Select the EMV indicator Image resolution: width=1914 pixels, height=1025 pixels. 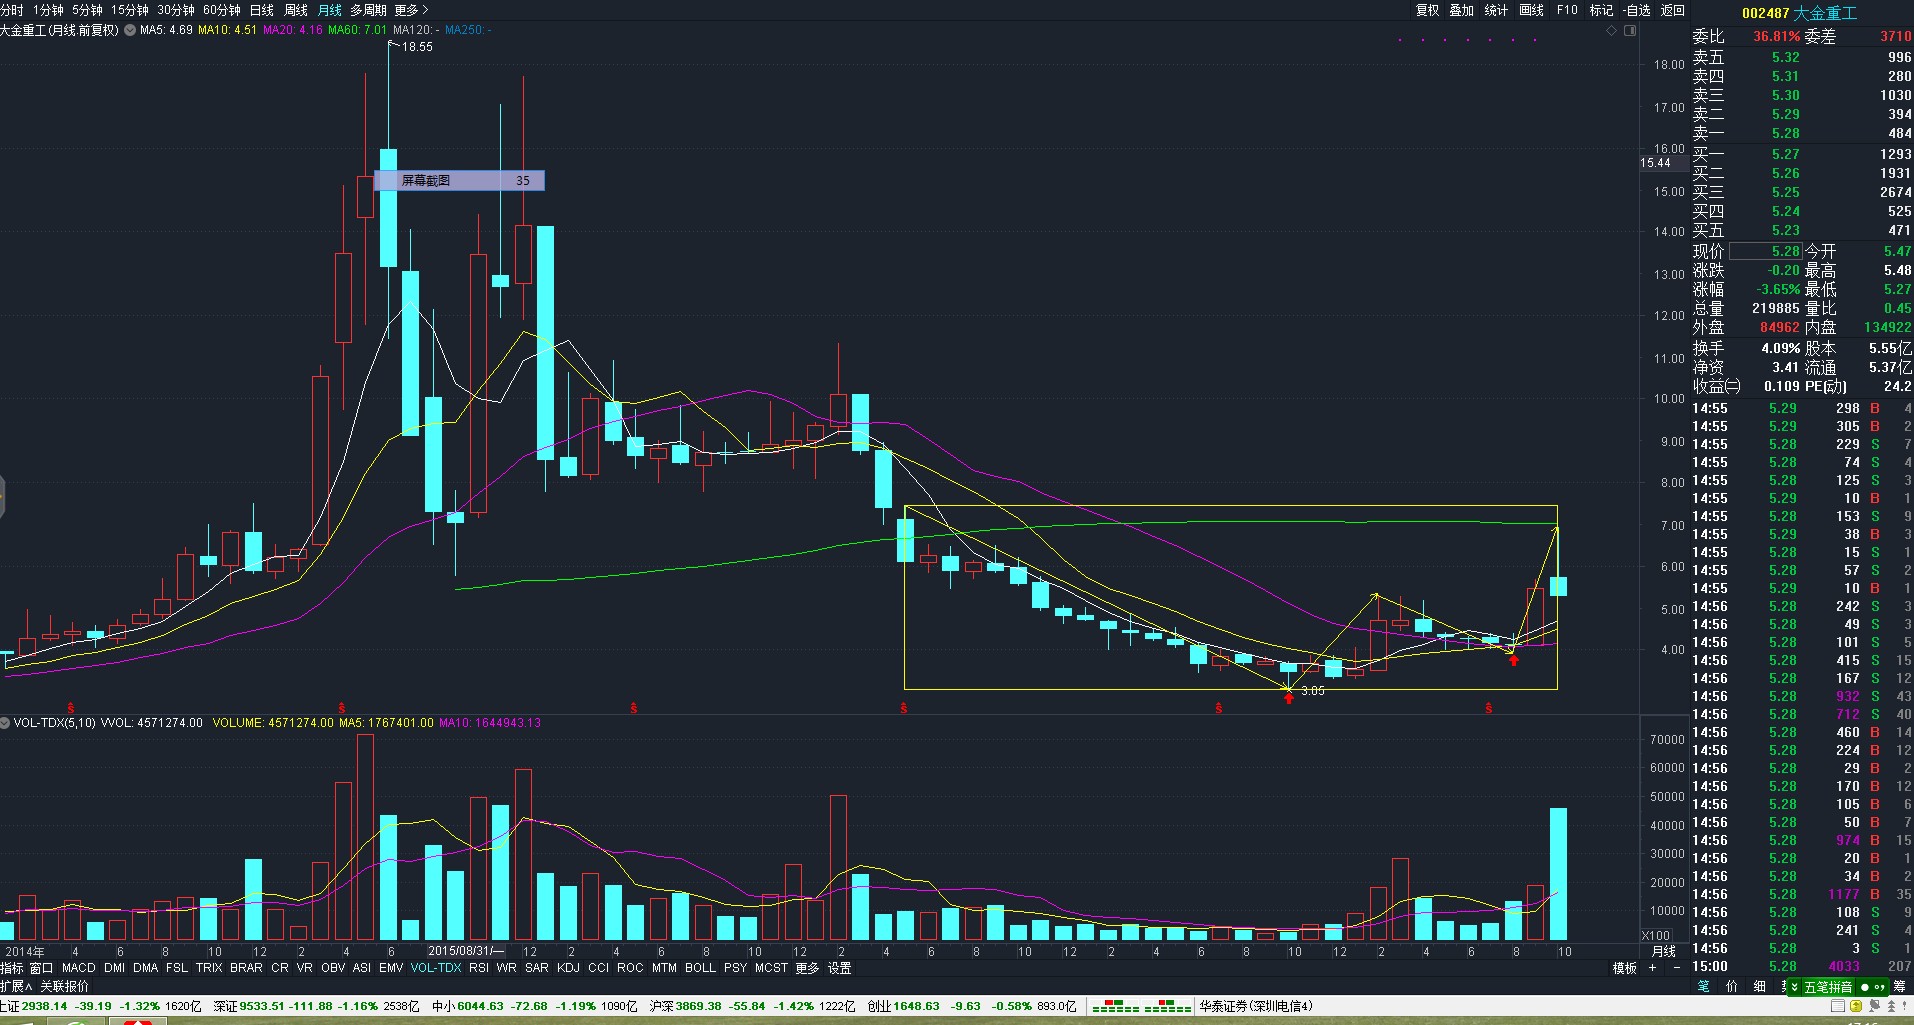pos(391,968)
